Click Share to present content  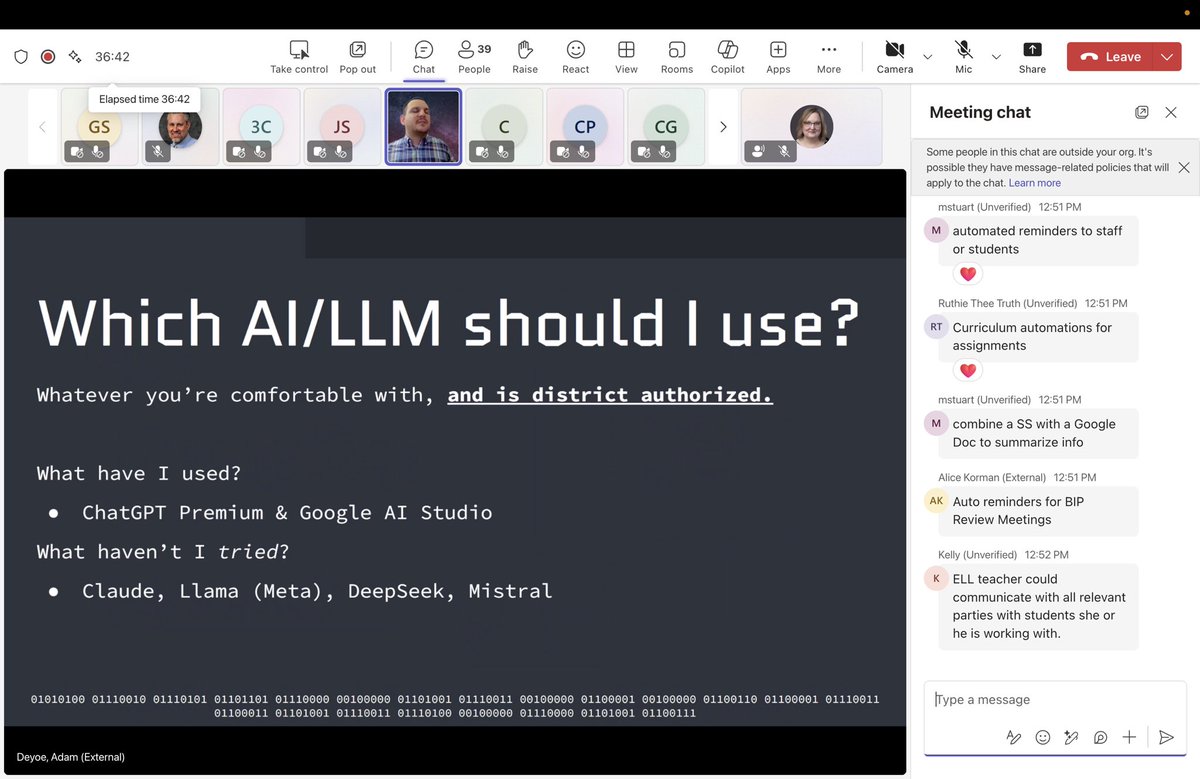pos(1032,57)
